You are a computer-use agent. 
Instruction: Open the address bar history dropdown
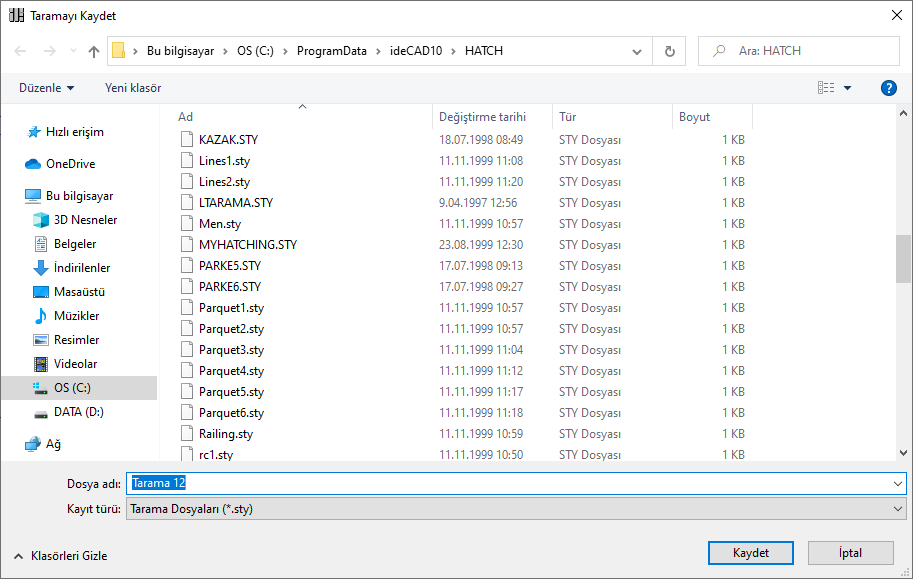pyautogui.click(x=637, y=51)
